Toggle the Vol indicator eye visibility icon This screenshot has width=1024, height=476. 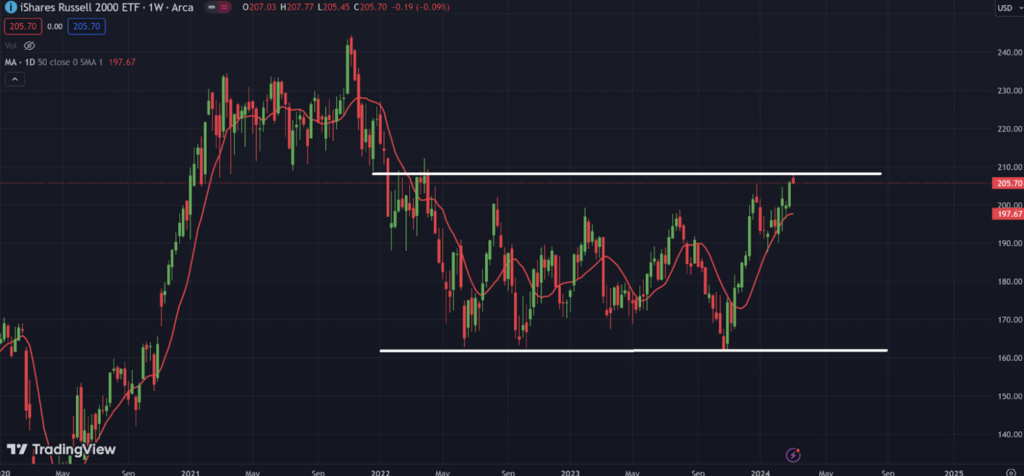pyautogui.click(x=29, y=46)
